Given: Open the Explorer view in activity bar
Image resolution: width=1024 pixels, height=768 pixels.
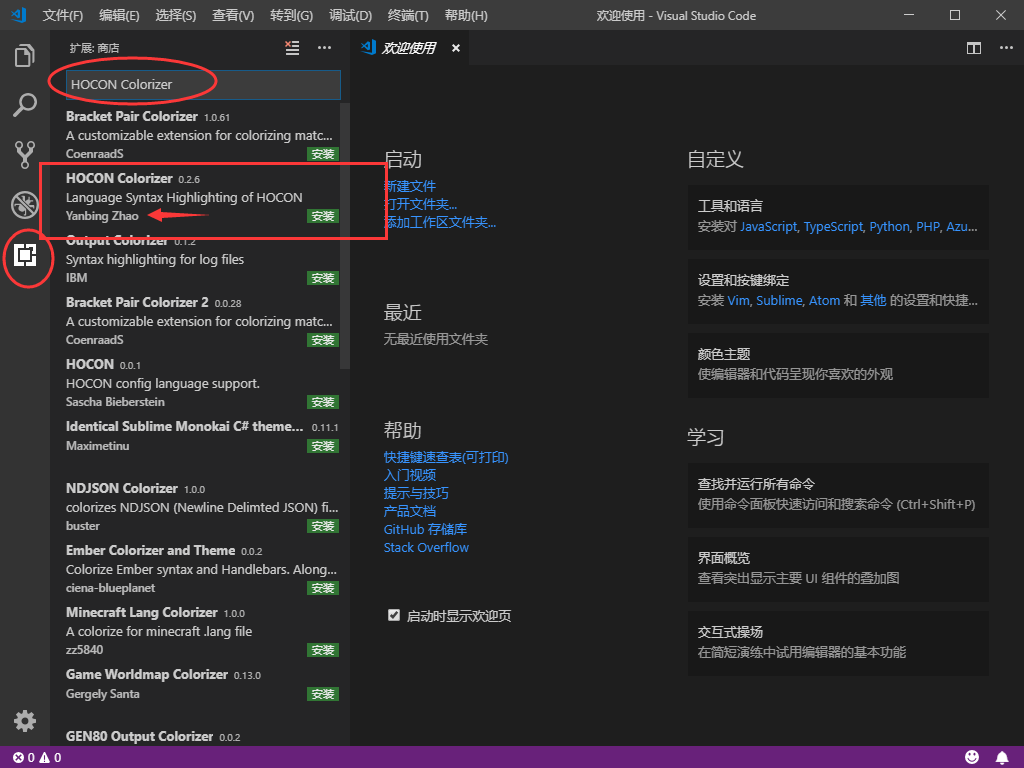Looking at the screenshot, I should click(25, 56).
